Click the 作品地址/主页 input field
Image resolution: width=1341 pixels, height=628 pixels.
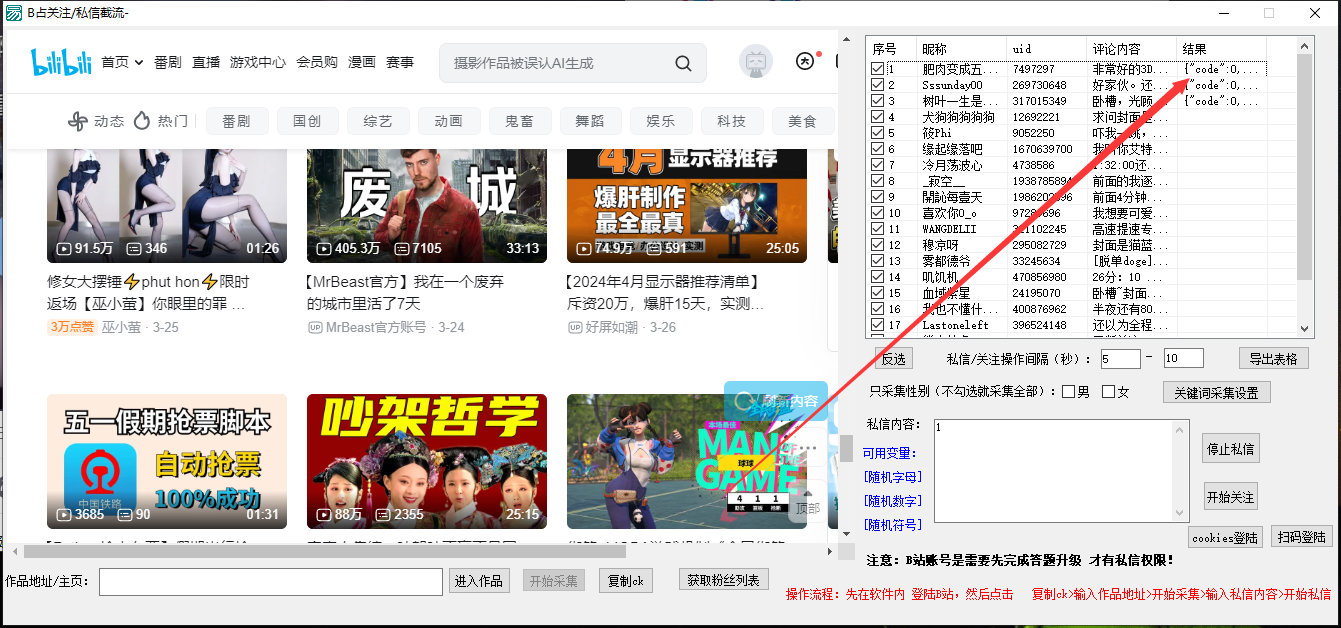(x=270, y=581)
